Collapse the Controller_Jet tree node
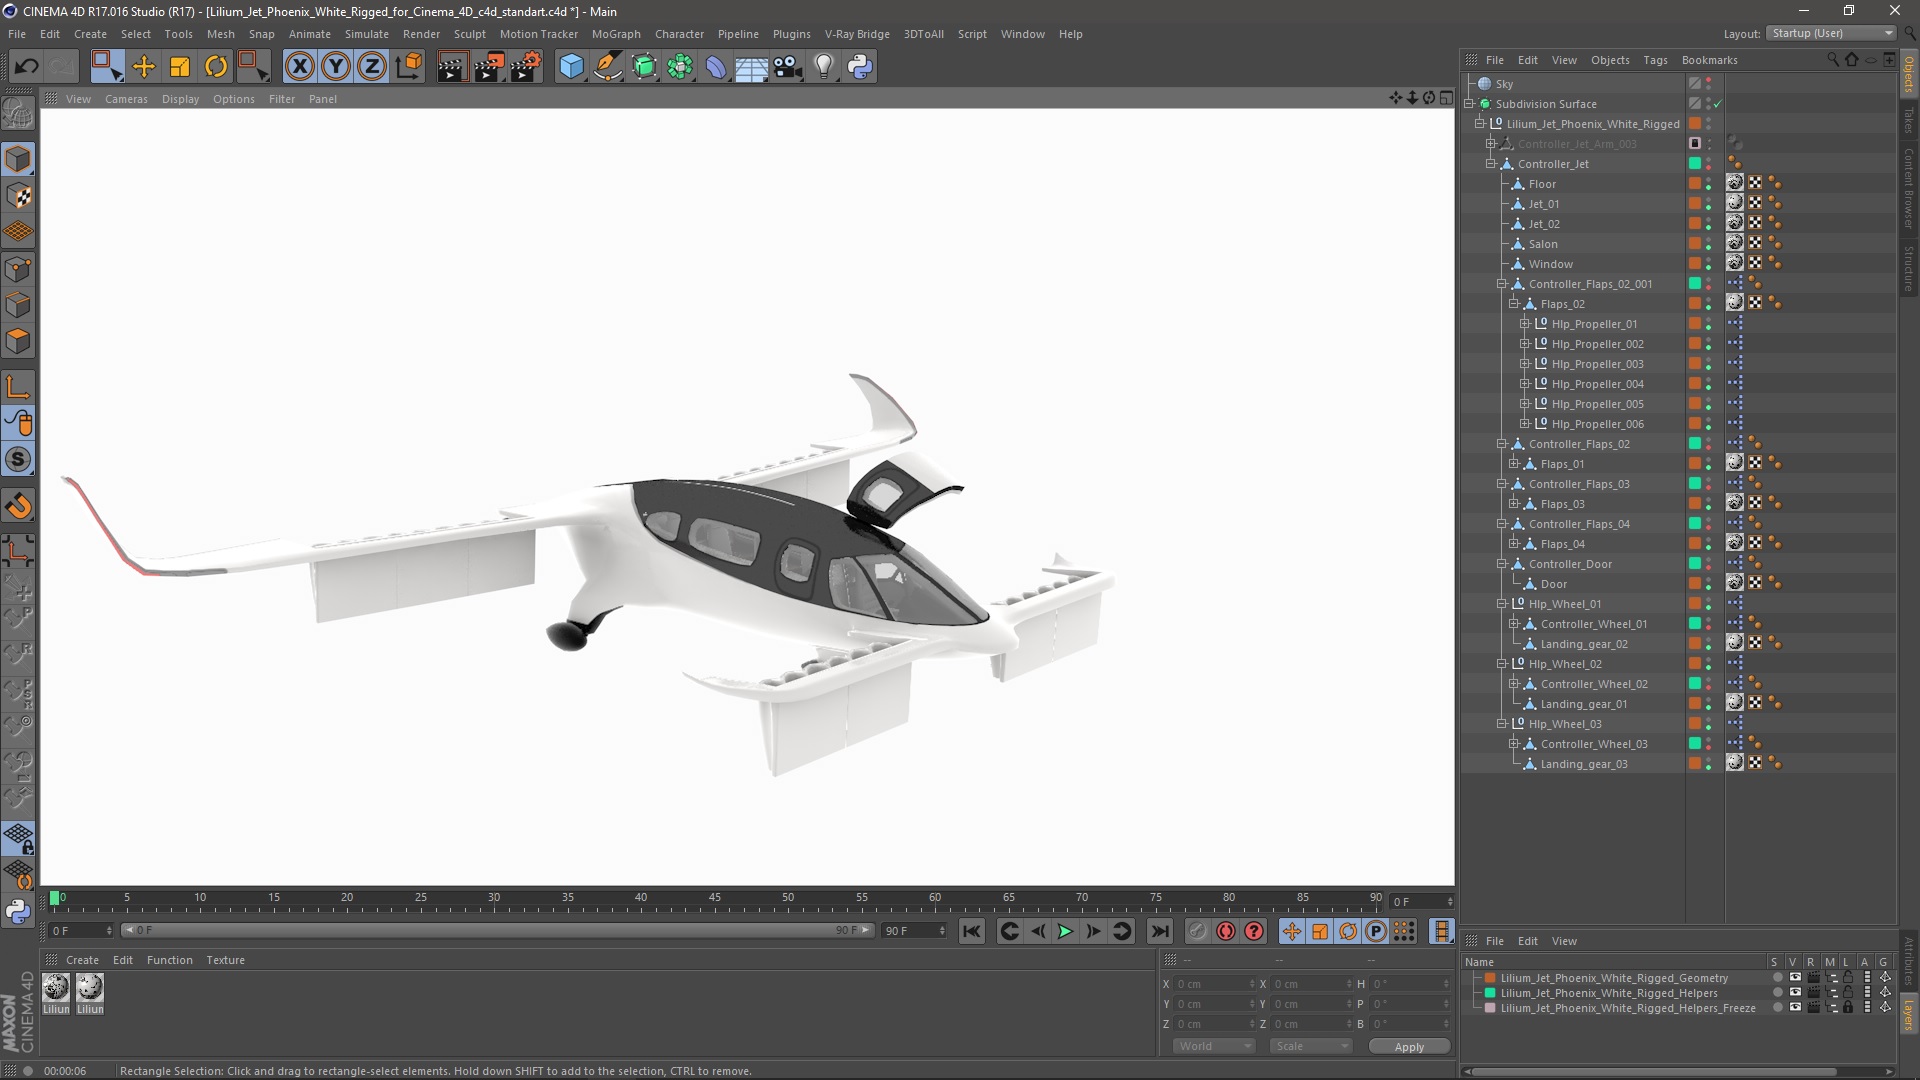 (1491, 164)
